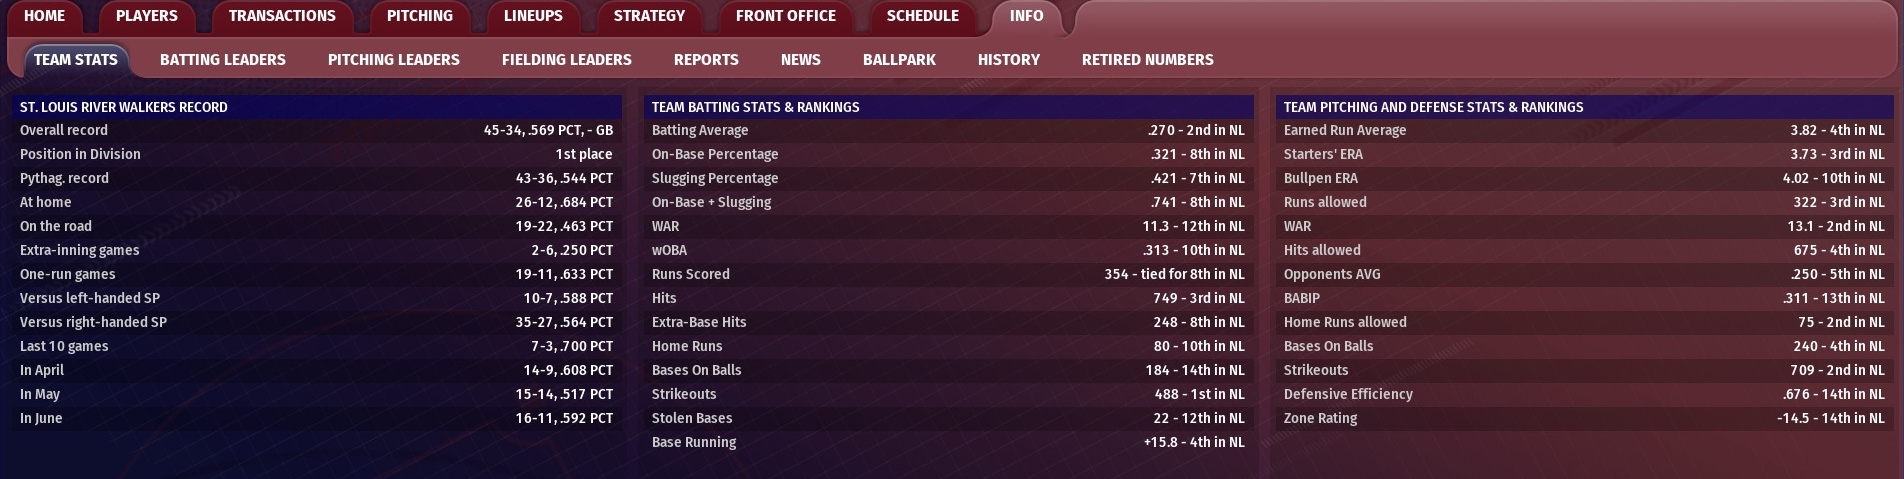Image resolution: width=1904 pixels, height=479 pixels.
Task: Open the BALLPARK page
Action: point(899,60)
